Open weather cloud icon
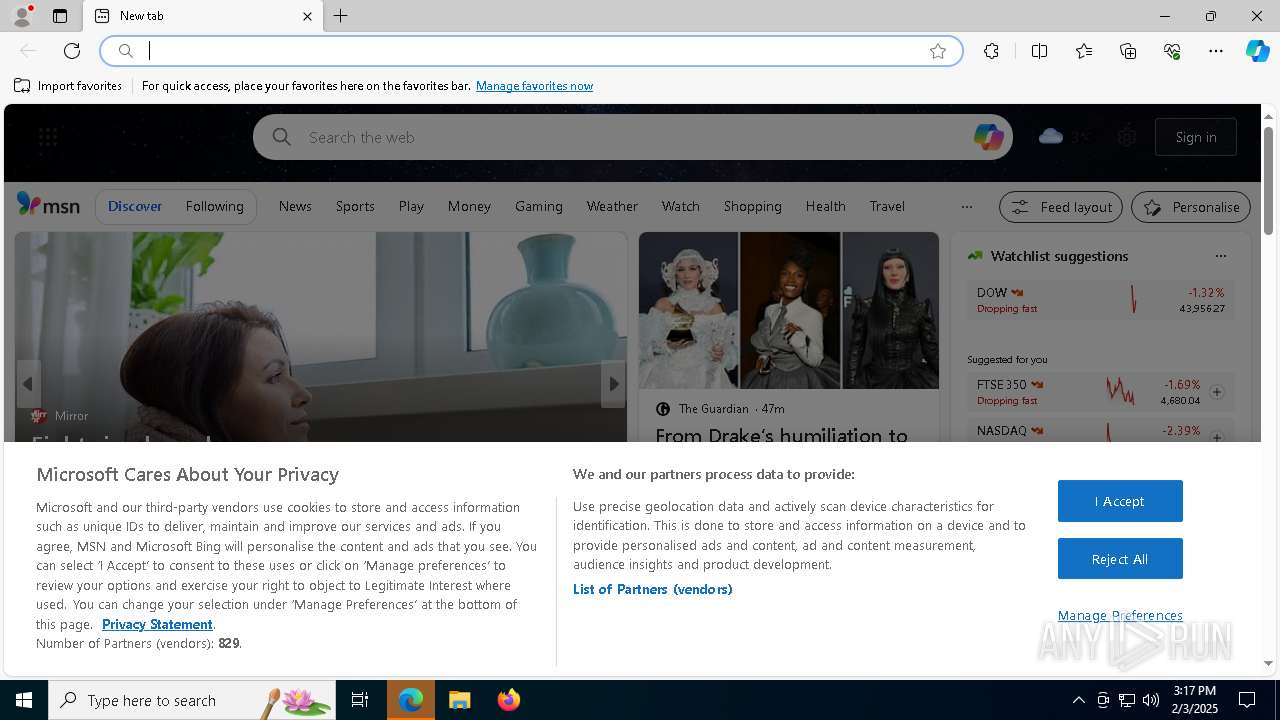The image size is (1280, 720). (x=1051, y=136)
